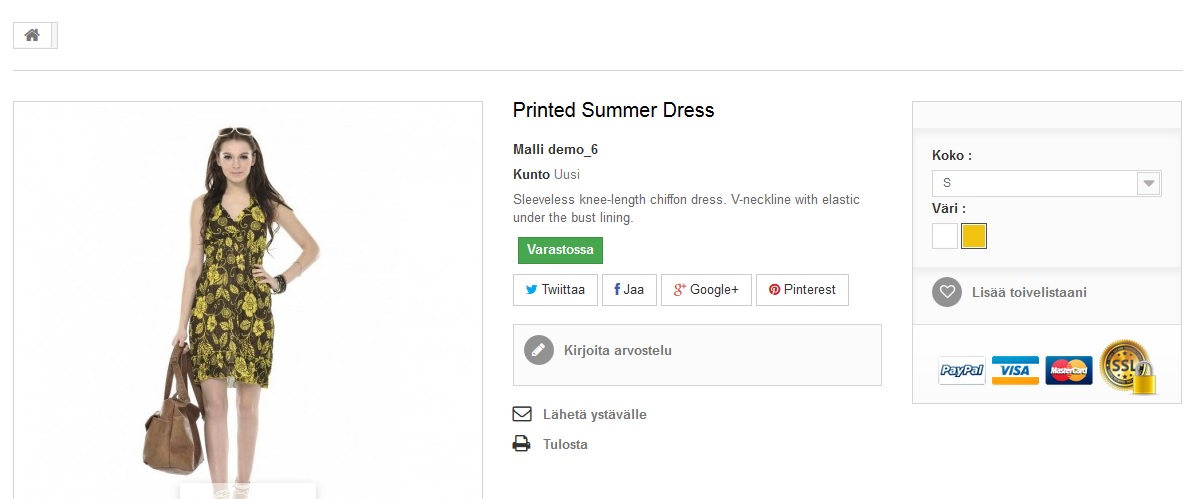The image size is (1200, 499).
Task: Choose the white color swatch
Action: [x=945, y=236]
